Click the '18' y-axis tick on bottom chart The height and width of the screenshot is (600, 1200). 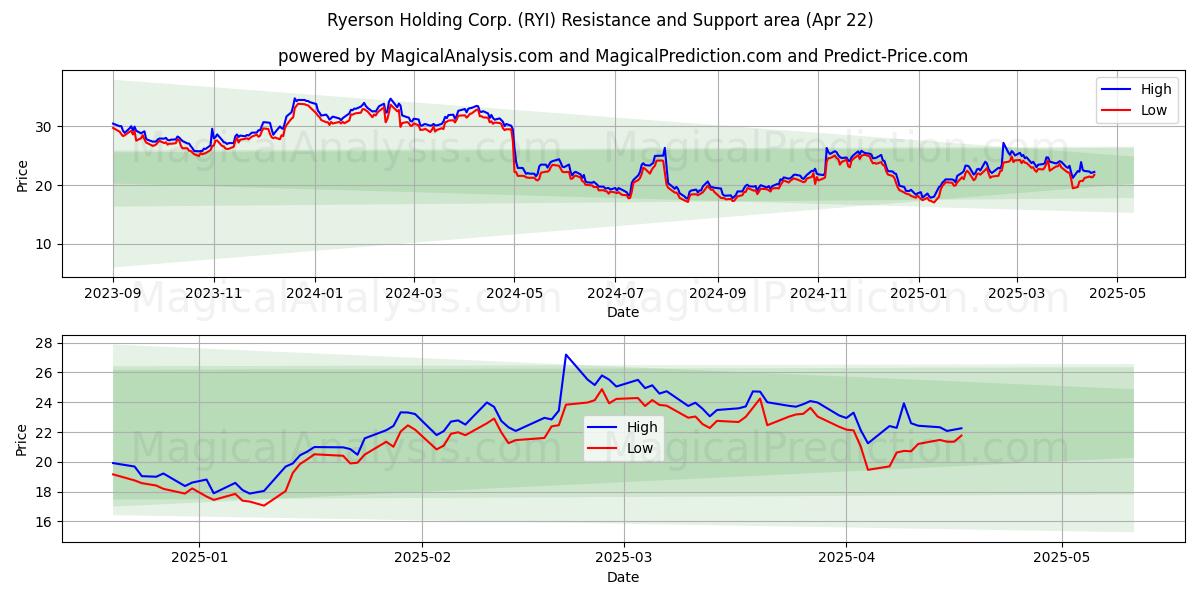pos(45,492)
